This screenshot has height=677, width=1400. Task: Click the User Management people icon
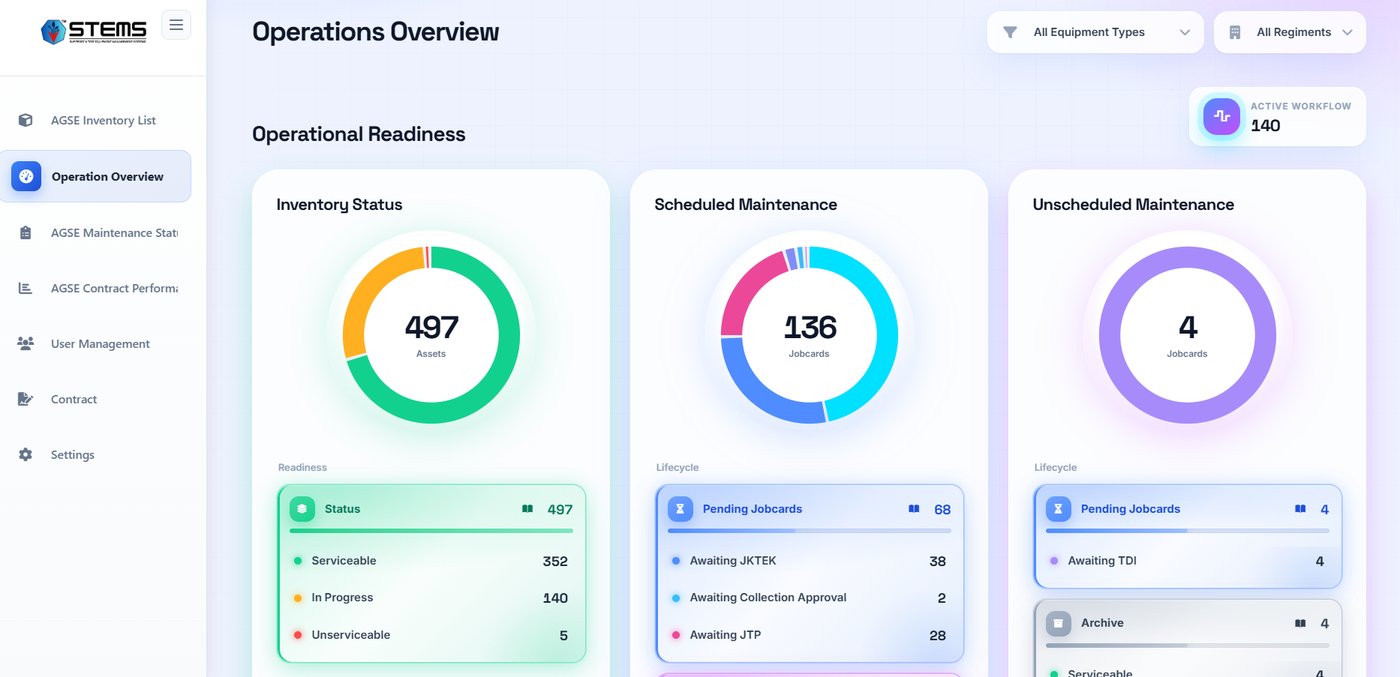click(26, 343)
